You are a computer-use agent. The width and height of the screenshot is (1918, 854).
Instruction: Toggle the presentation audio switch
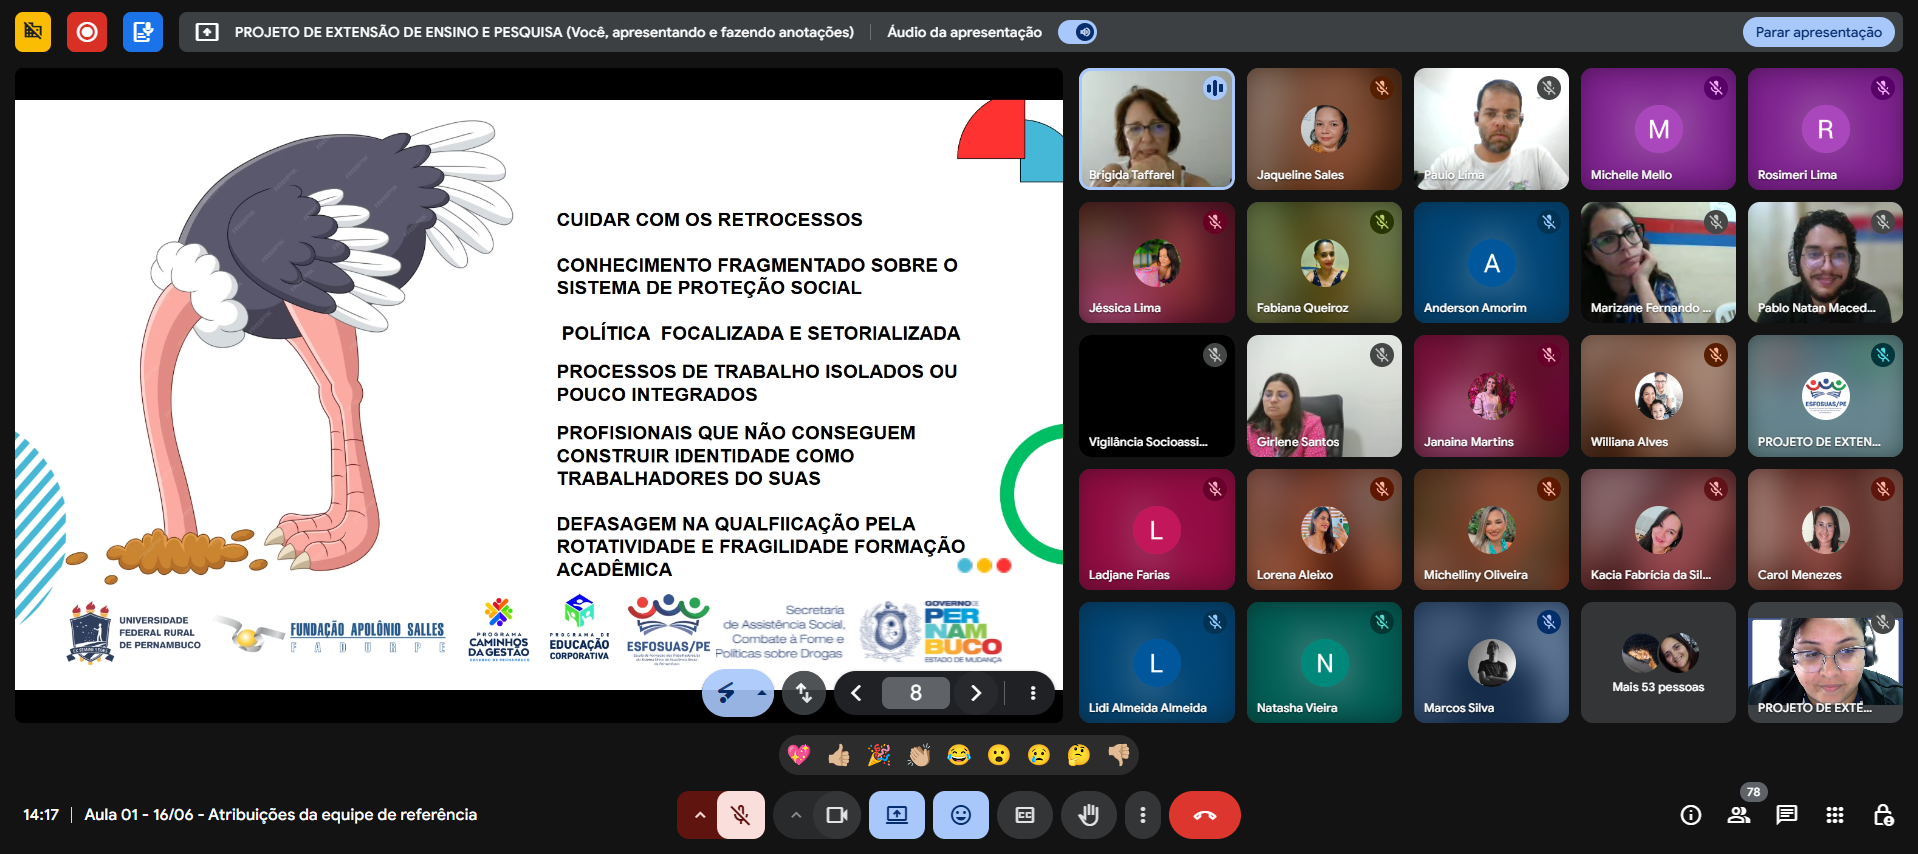pyautogui.click(x=1078, y=32)
